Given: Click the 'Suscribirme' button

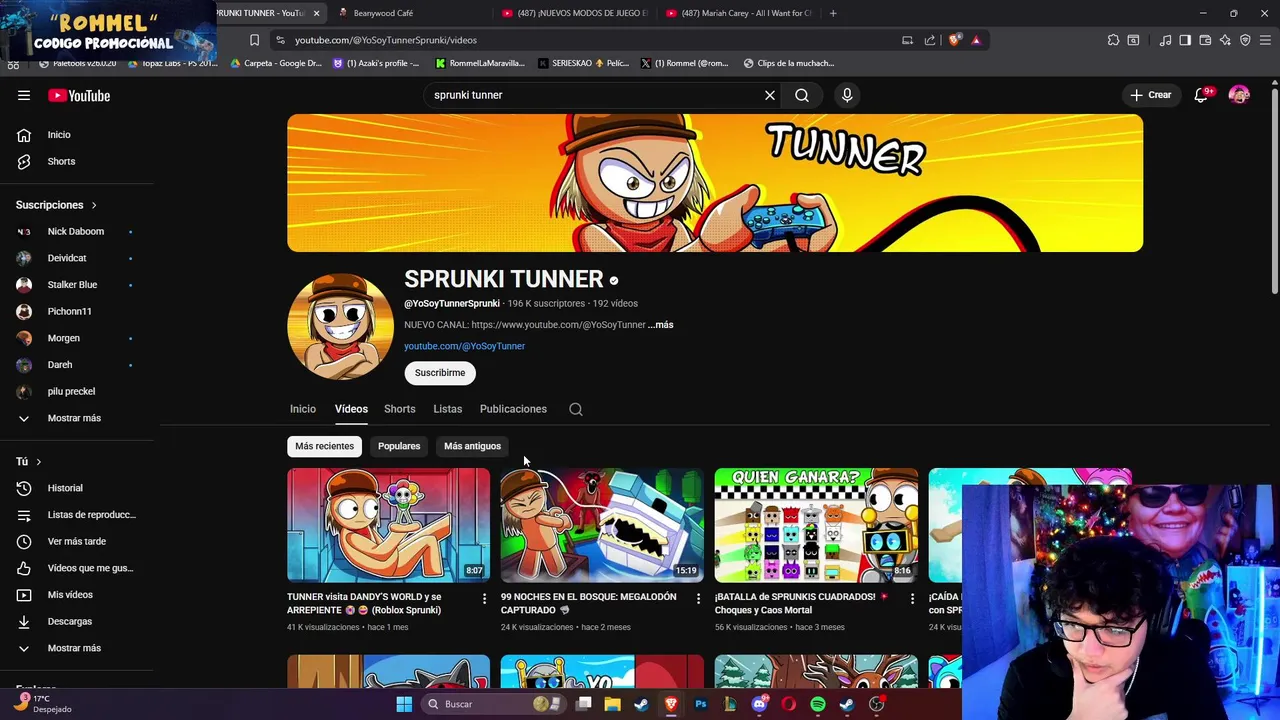Looking at the screenshot, I should (x=440, y=373).
